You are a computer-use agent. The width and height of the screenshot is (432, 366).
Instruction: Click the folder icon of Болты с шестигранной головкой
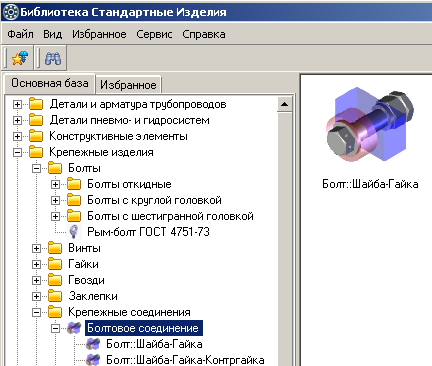(74, 216)
